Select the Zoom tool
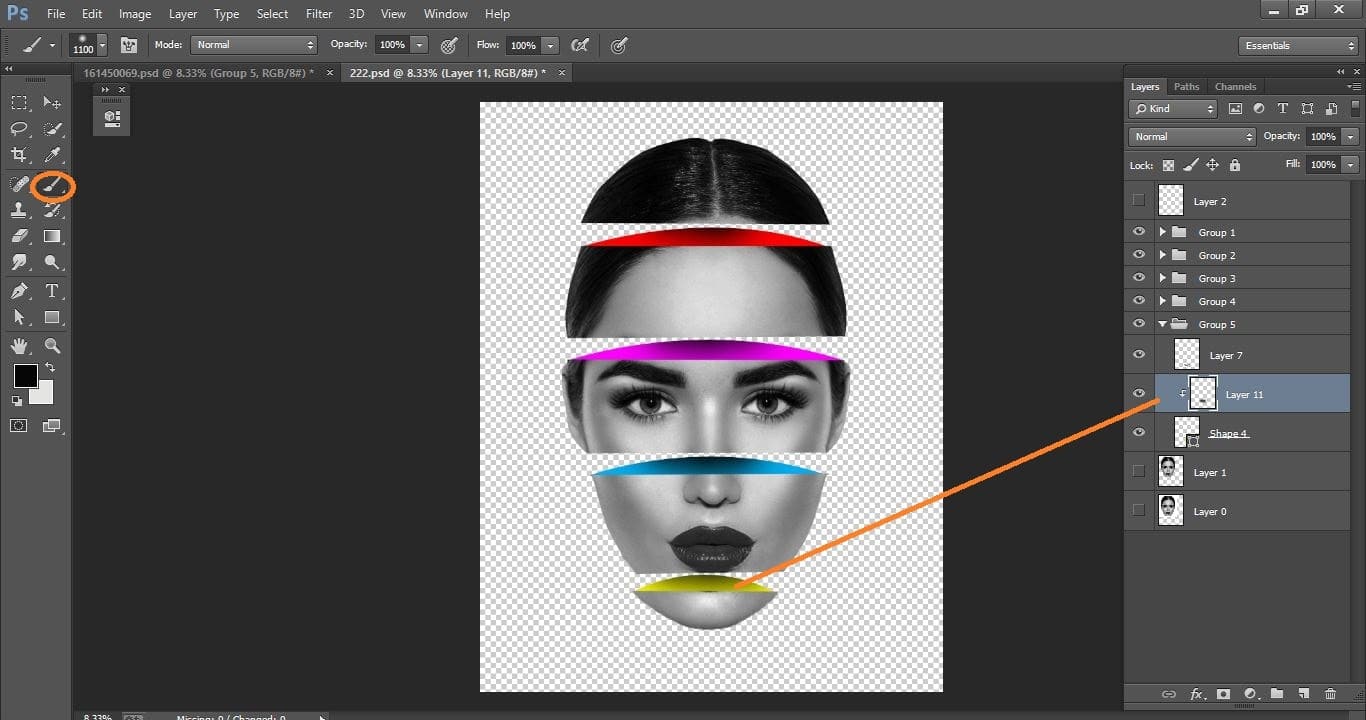 pos(52,345)
